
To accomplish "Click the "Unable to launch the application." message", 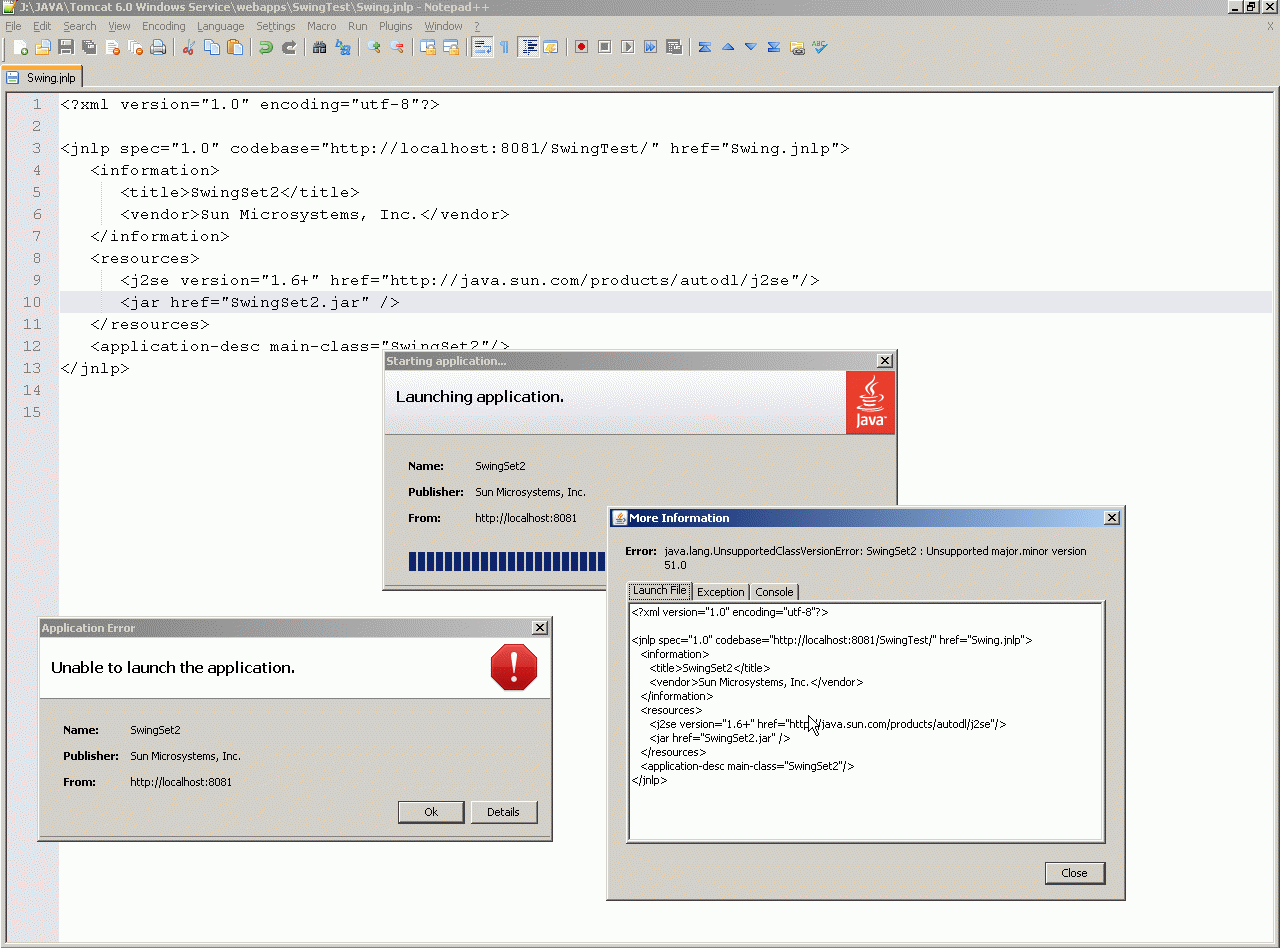I will point(173,668).
